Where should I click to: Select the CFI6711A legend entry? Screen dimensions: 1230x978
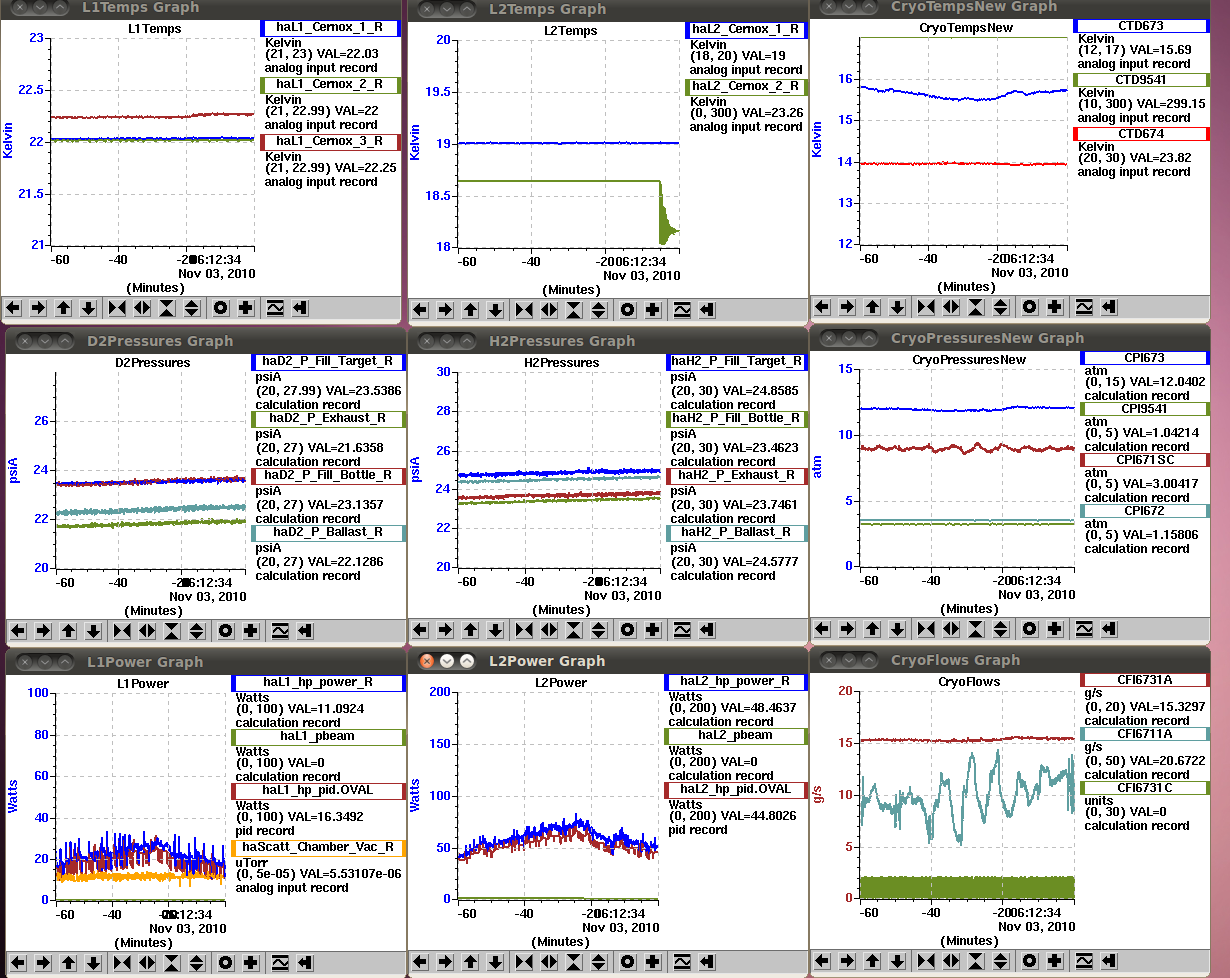[1145, 734]
